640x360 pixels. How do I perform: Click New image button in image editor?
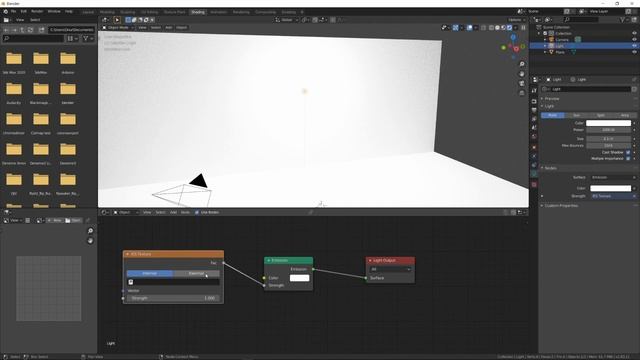pyautogui.click(x=54, y=220)
